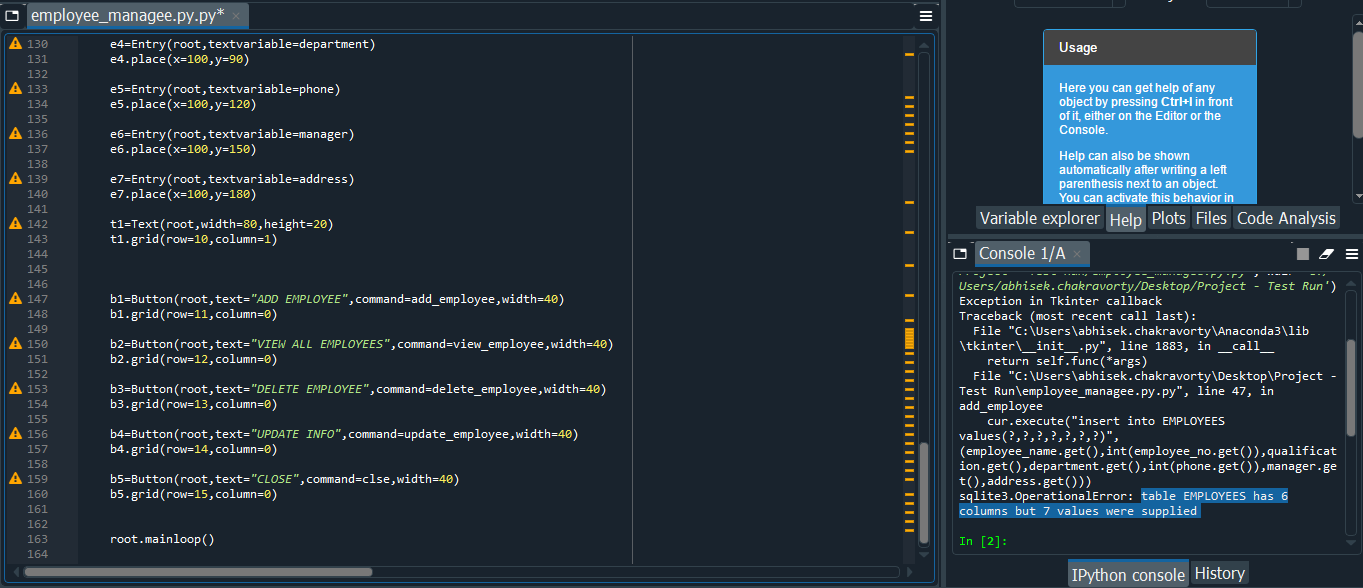Open the Console 1/A options hamburger menu
Screen dimensions: 1363x588
click(1352, 253)
